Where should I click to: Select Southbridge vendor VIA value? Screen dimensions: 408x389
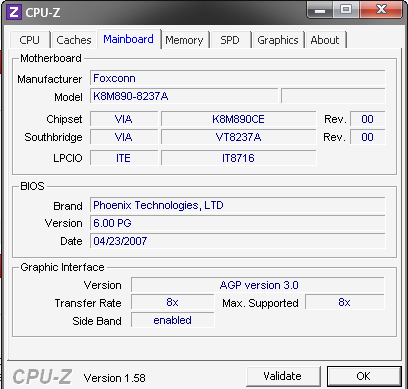coord(124,137)
